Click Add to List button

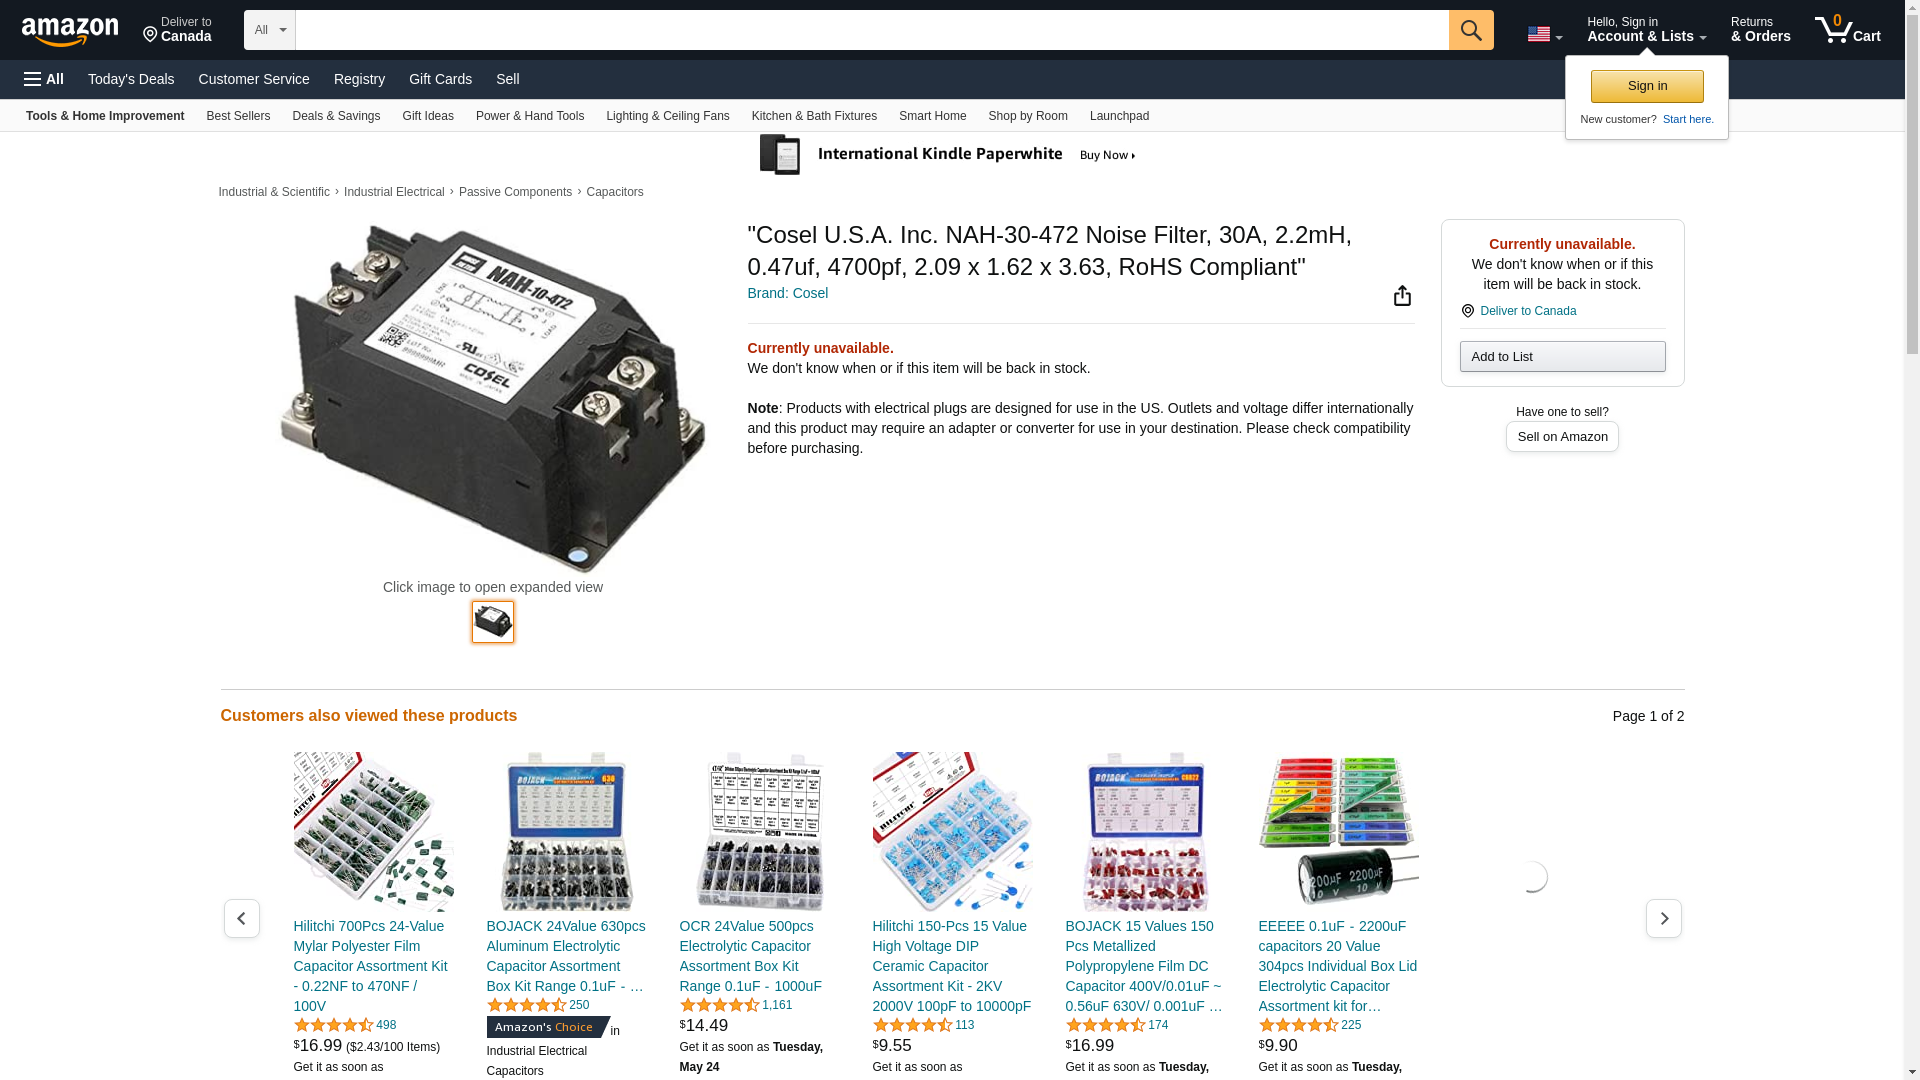[x=1562, y=357]
